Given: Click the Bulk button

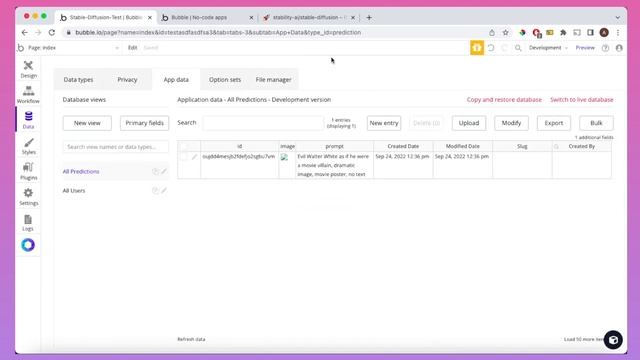Looking at the screenshot, I should pos(596,123).
